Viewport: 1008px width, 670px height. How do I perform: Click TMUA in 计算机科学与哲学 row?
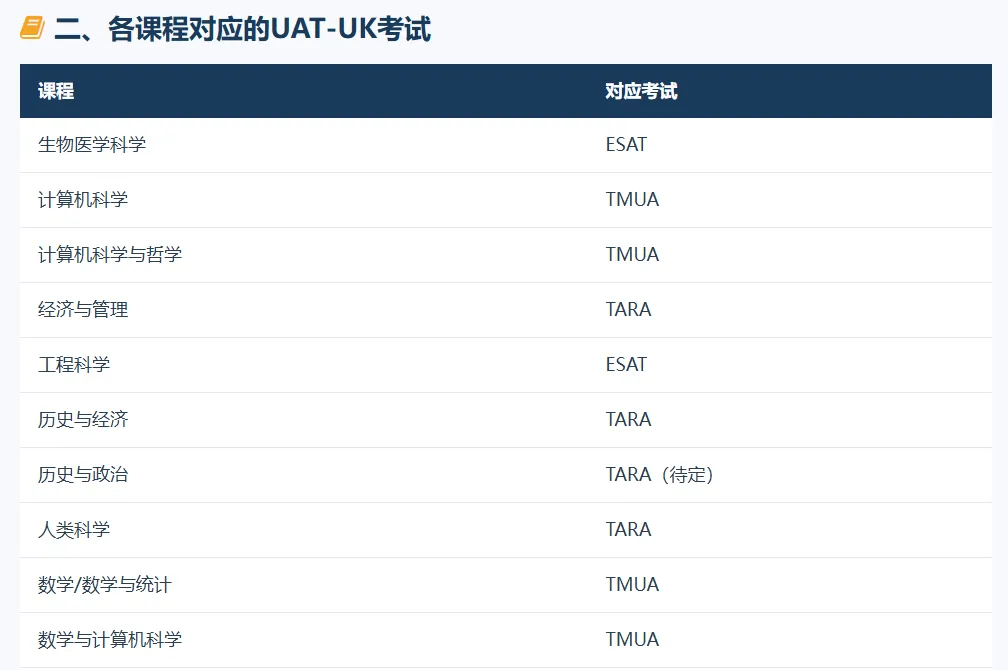[x=632, y=255]
